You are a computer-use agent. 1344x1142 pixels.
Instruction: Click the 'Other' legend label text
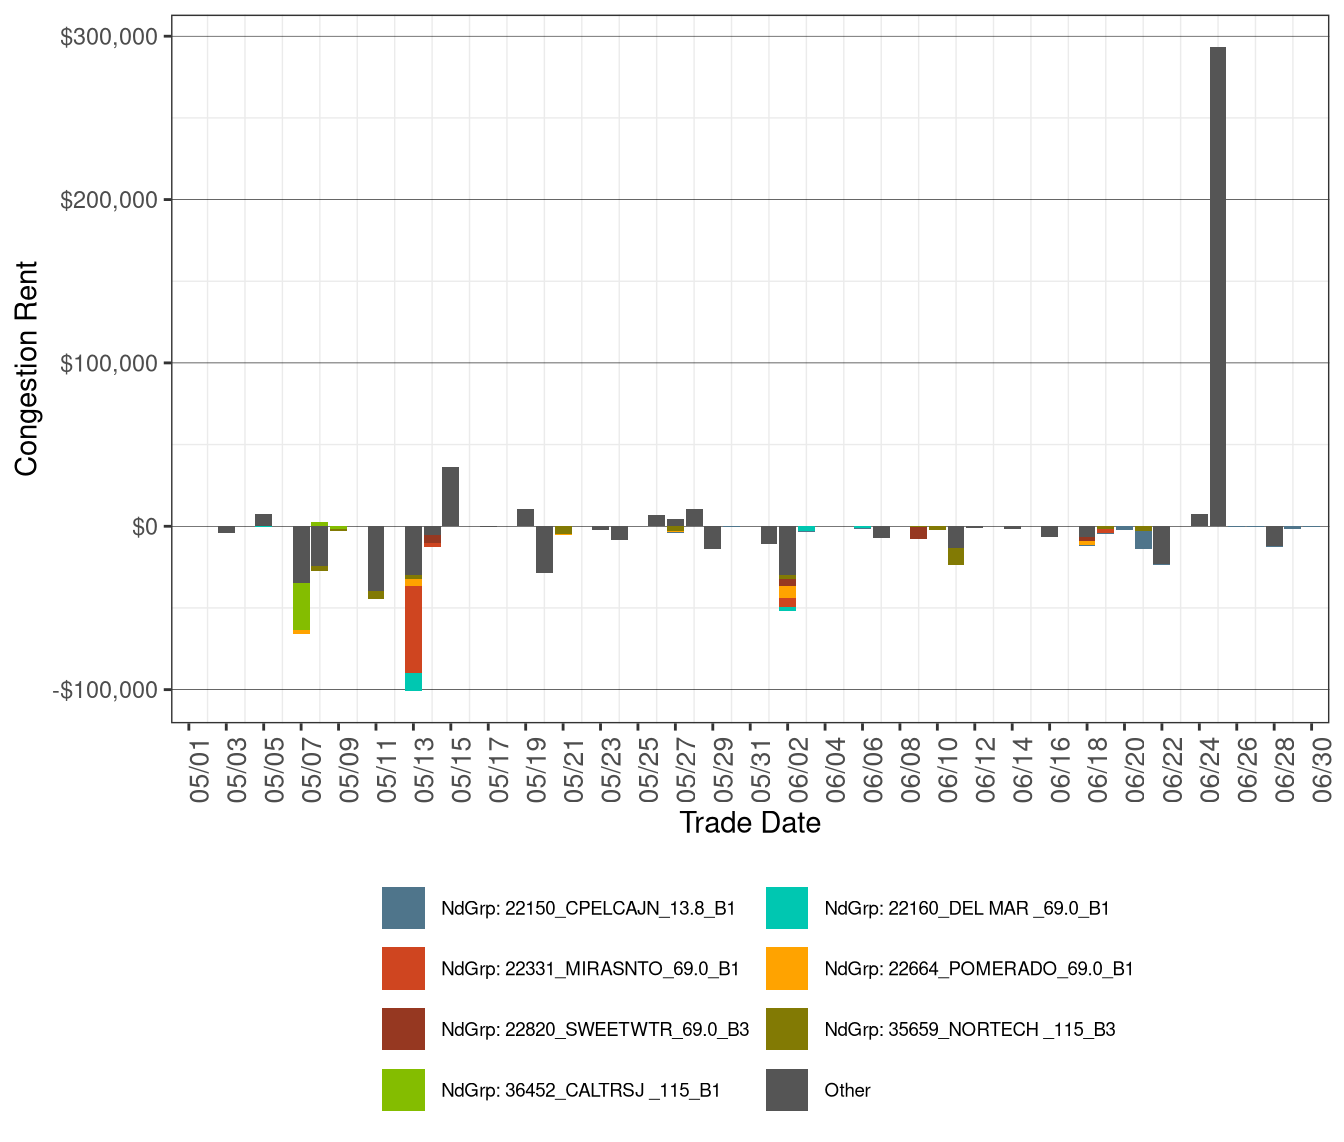point(847,1091)
